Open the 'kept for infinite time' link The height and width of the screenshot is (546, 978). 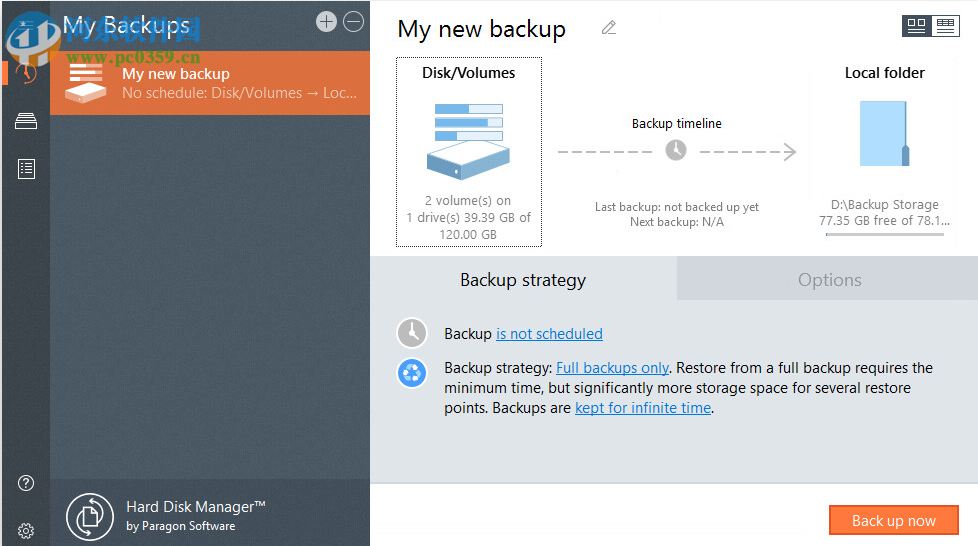pos(643,408)
